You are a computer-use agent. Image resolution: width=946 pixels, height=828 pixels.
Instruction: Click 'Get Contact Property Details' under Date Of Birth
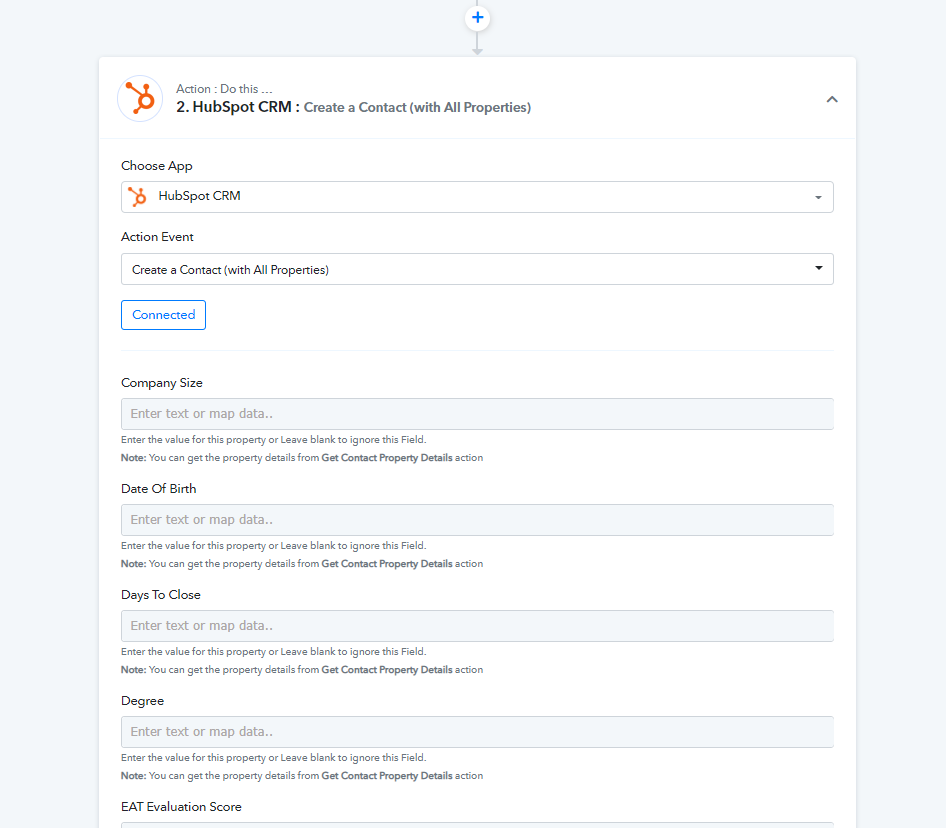coord(387,564)
